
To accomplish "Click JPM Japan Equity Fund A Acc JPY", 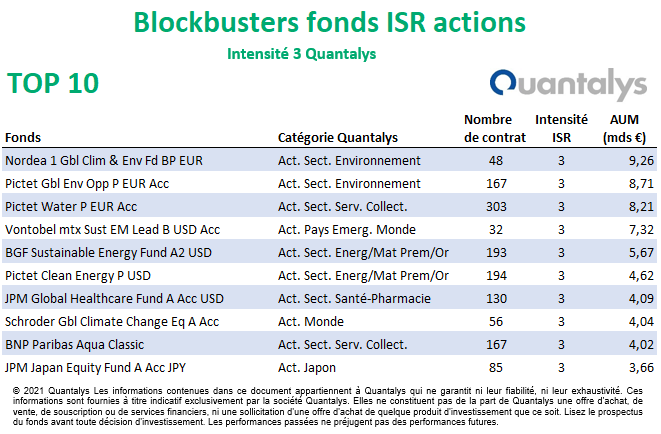I will pyautogui.click(x=95, y=367).
